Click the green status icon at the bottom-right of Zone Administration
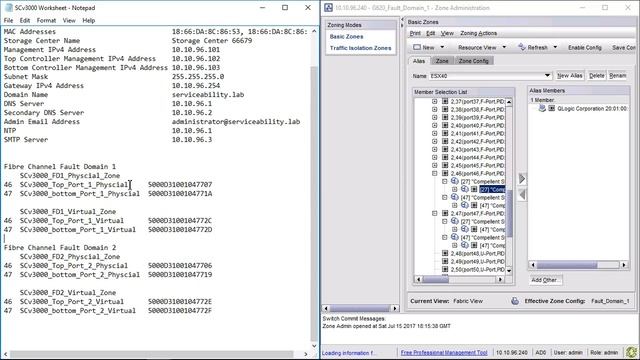640x360 pixels. 631,352
